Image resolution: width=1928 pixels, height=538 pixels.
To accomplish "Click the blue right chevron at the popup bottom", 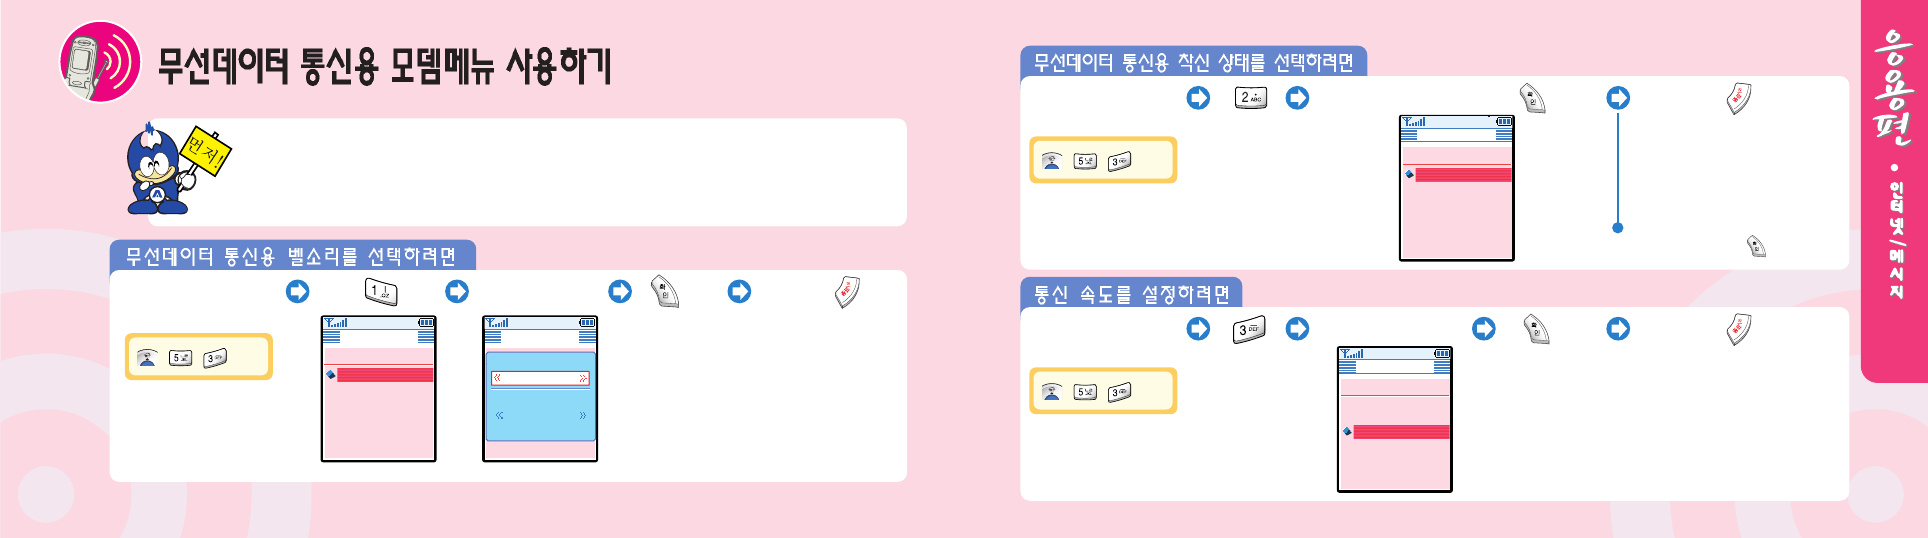I will click(x=583, y=415).
